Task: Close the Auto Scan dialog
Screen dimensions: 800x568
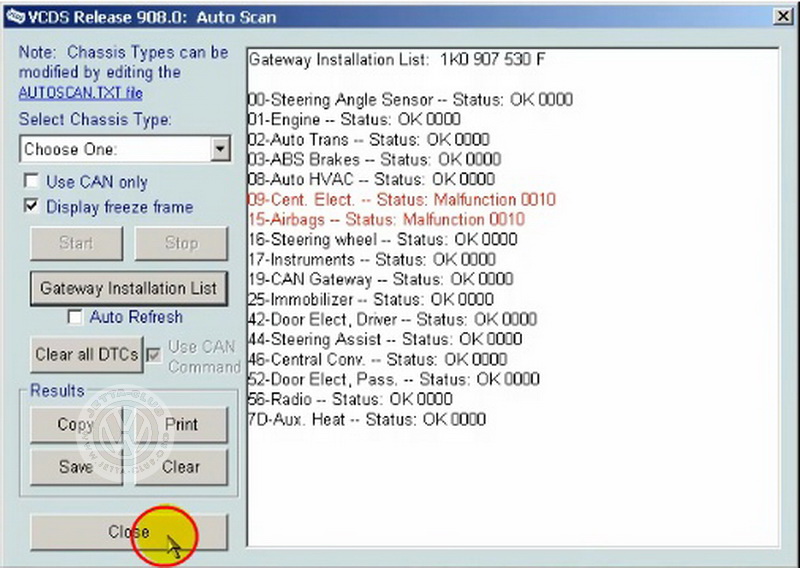Action: point(129,532)
